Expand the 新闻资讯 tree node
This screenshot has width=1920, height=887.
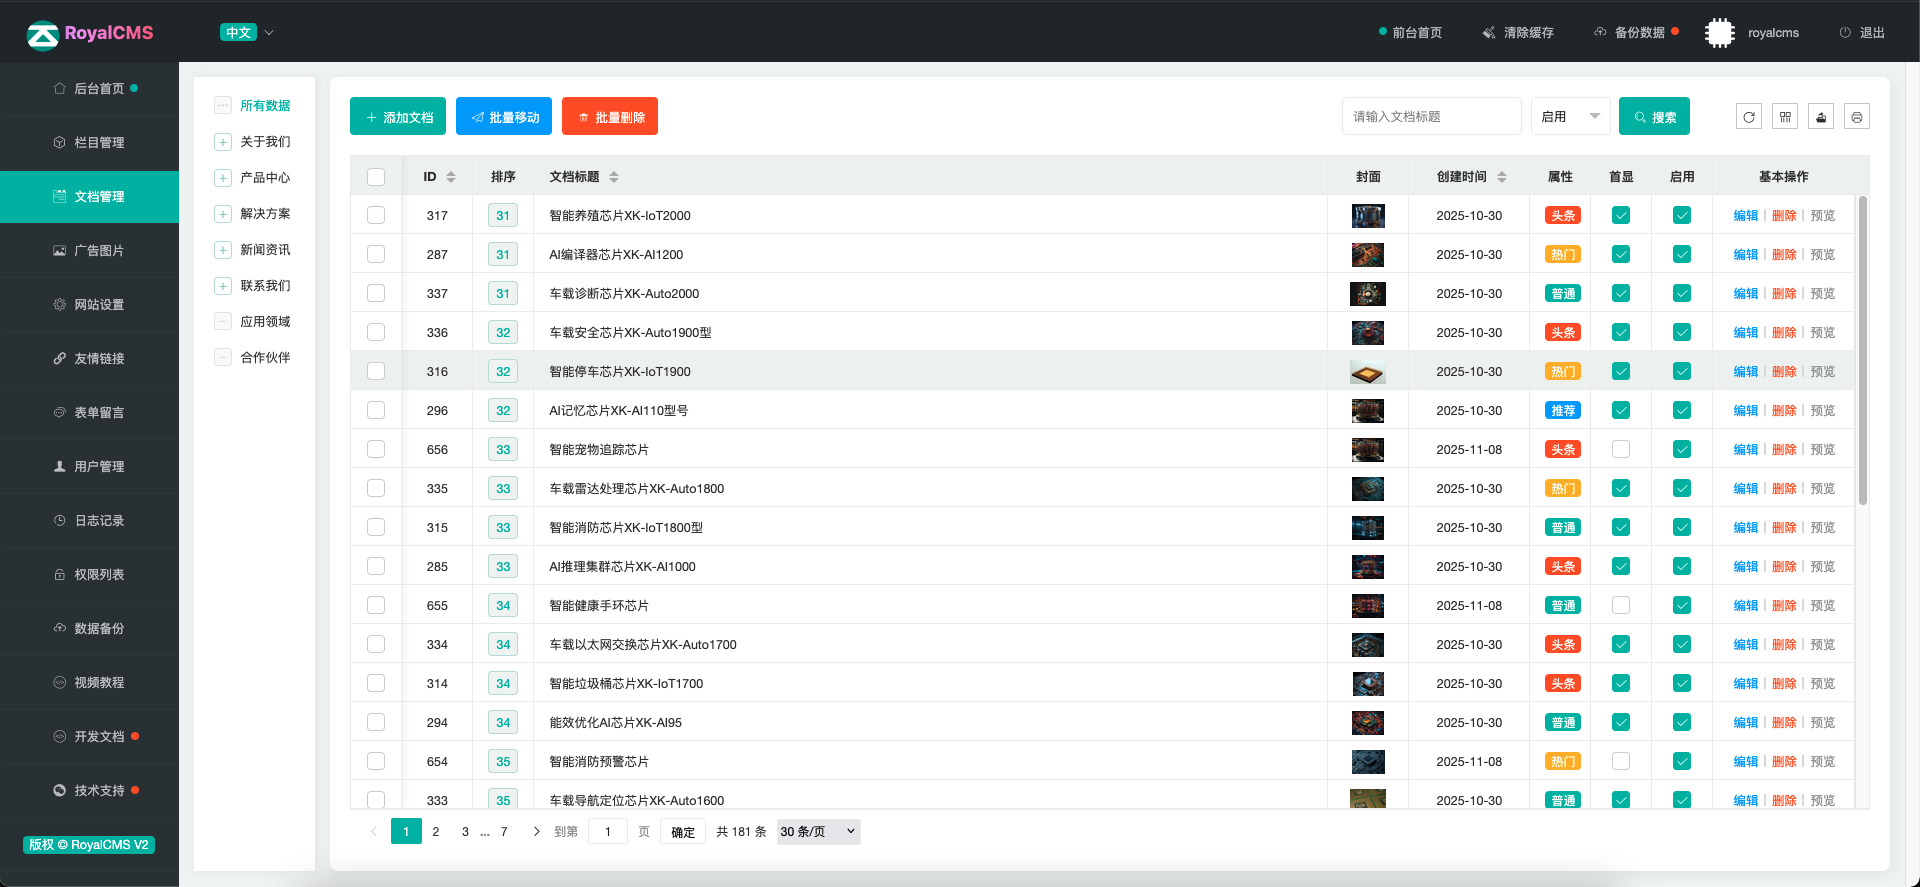223,250
